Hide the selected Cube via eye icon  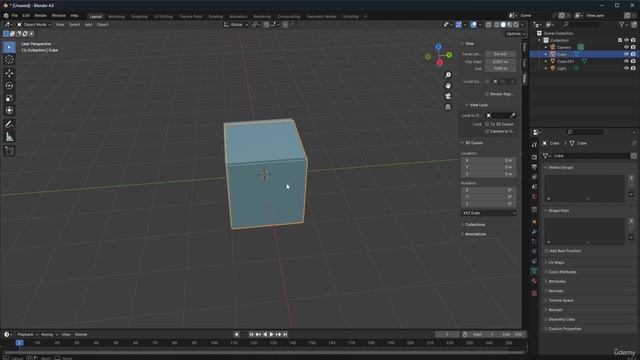point(626,54)
